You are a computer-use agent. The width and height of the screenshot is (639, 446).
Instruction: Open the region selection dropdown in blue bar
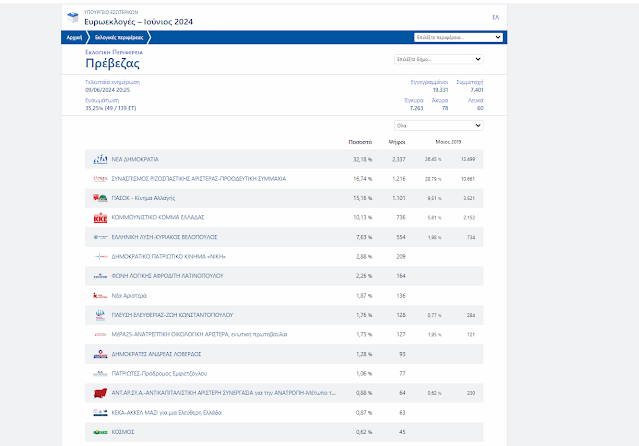[x=458, y=37]
